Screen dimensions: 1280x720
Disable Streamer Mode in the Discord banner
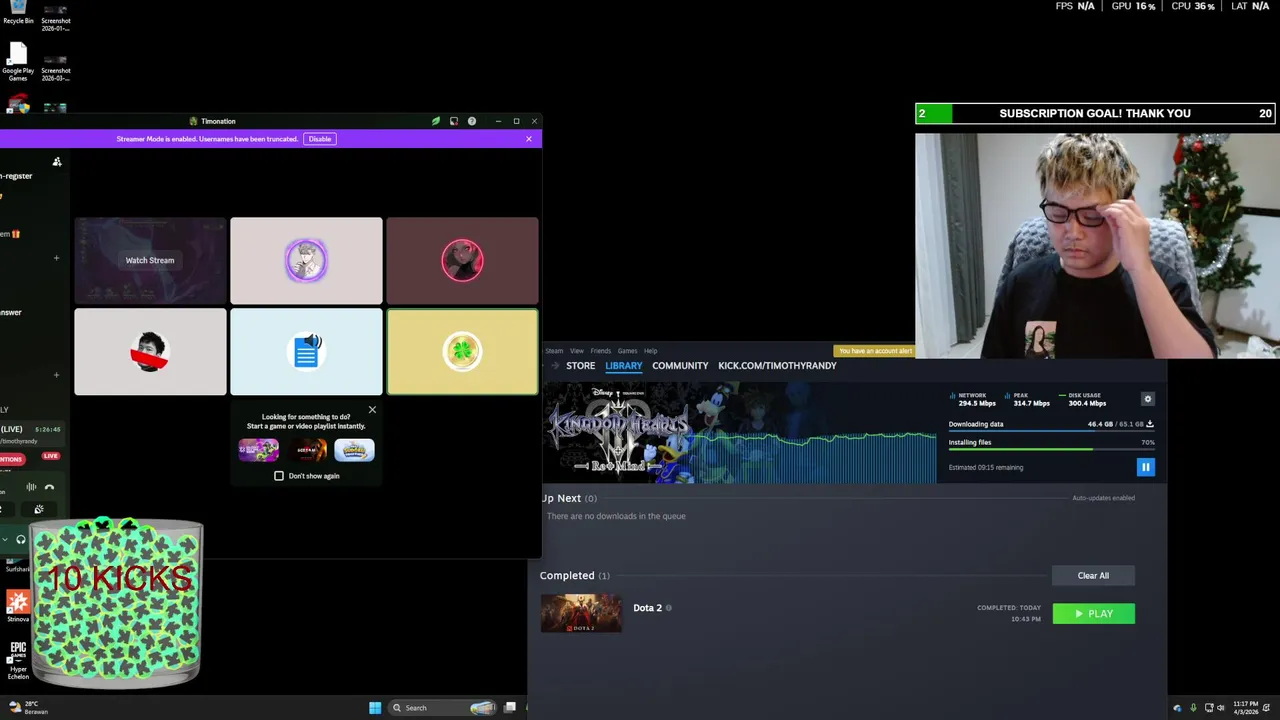(320, 139)
